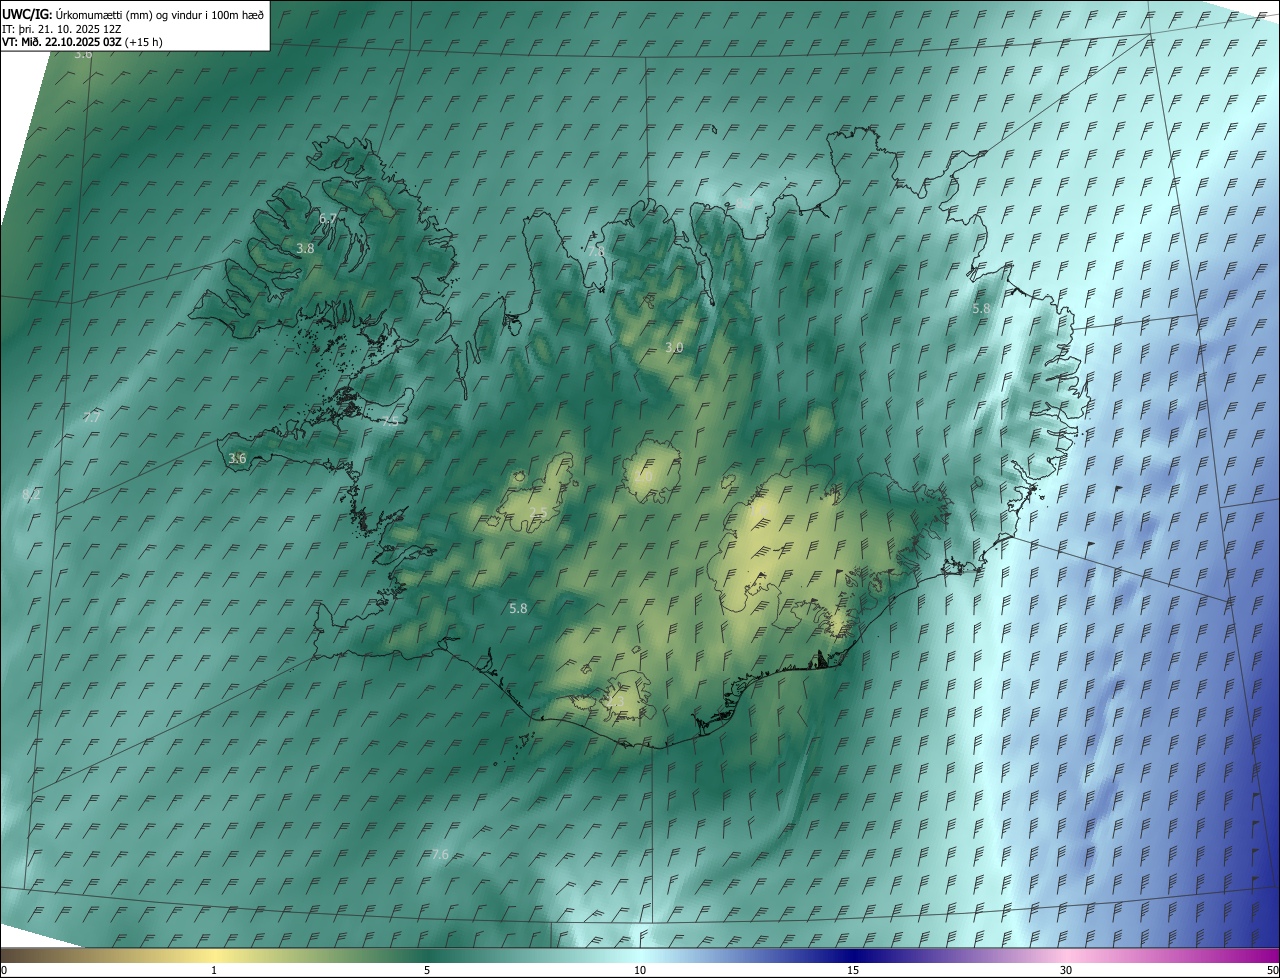Click the IT þri. 21. 10. 2025 12Z line
This screenshot has height=978, width=1280.
pos(62,29)
